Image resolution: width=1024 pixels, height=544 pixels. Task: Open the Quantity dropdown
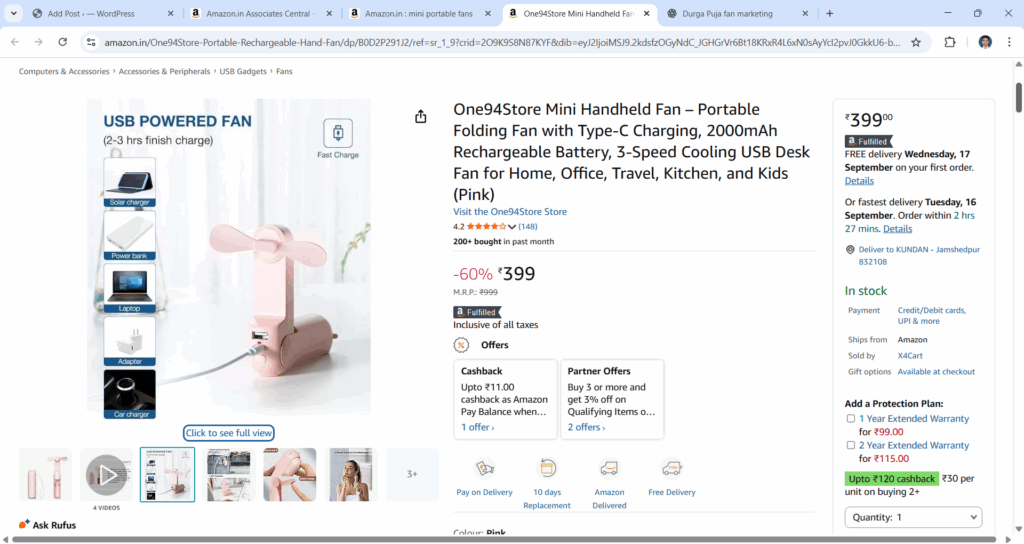(913, 517)
